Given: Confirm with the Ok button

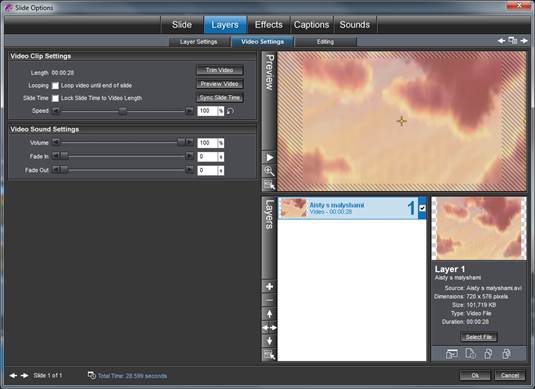Looking at the screenshot, I should [x=475, y=375].
